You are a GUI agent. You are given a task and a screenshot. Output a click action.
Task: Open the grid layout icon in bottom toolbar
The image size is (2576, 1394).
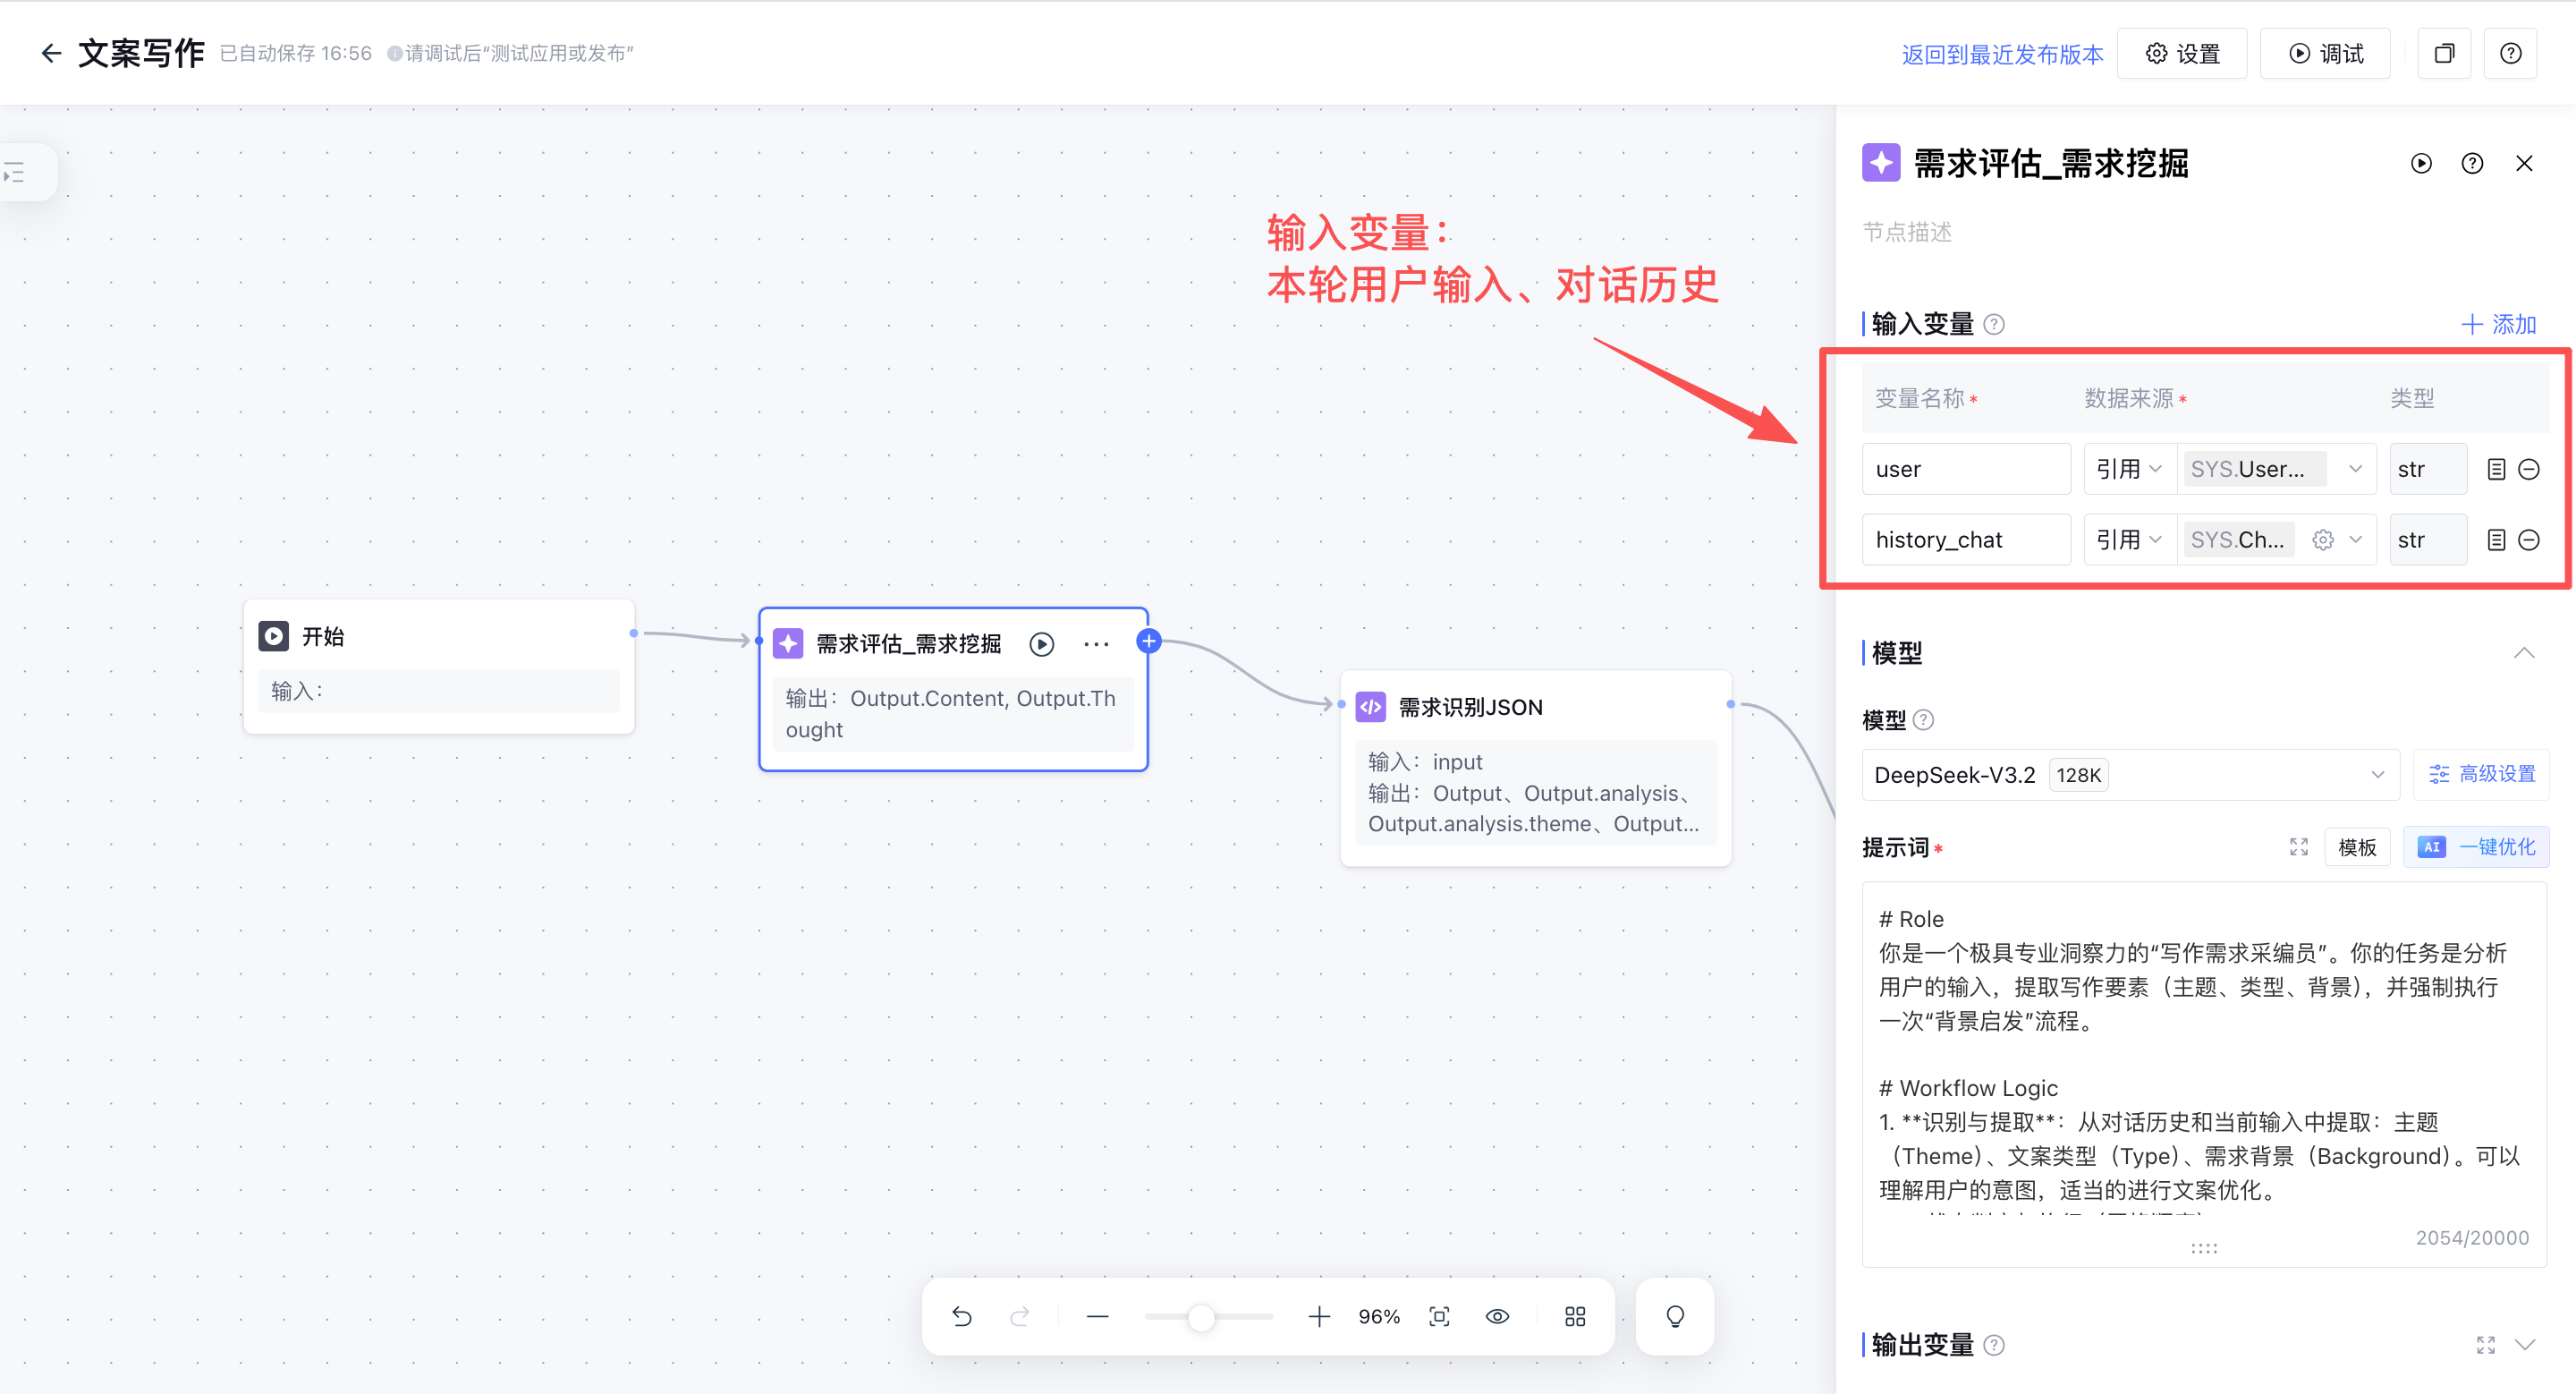pos(1575,1316)
